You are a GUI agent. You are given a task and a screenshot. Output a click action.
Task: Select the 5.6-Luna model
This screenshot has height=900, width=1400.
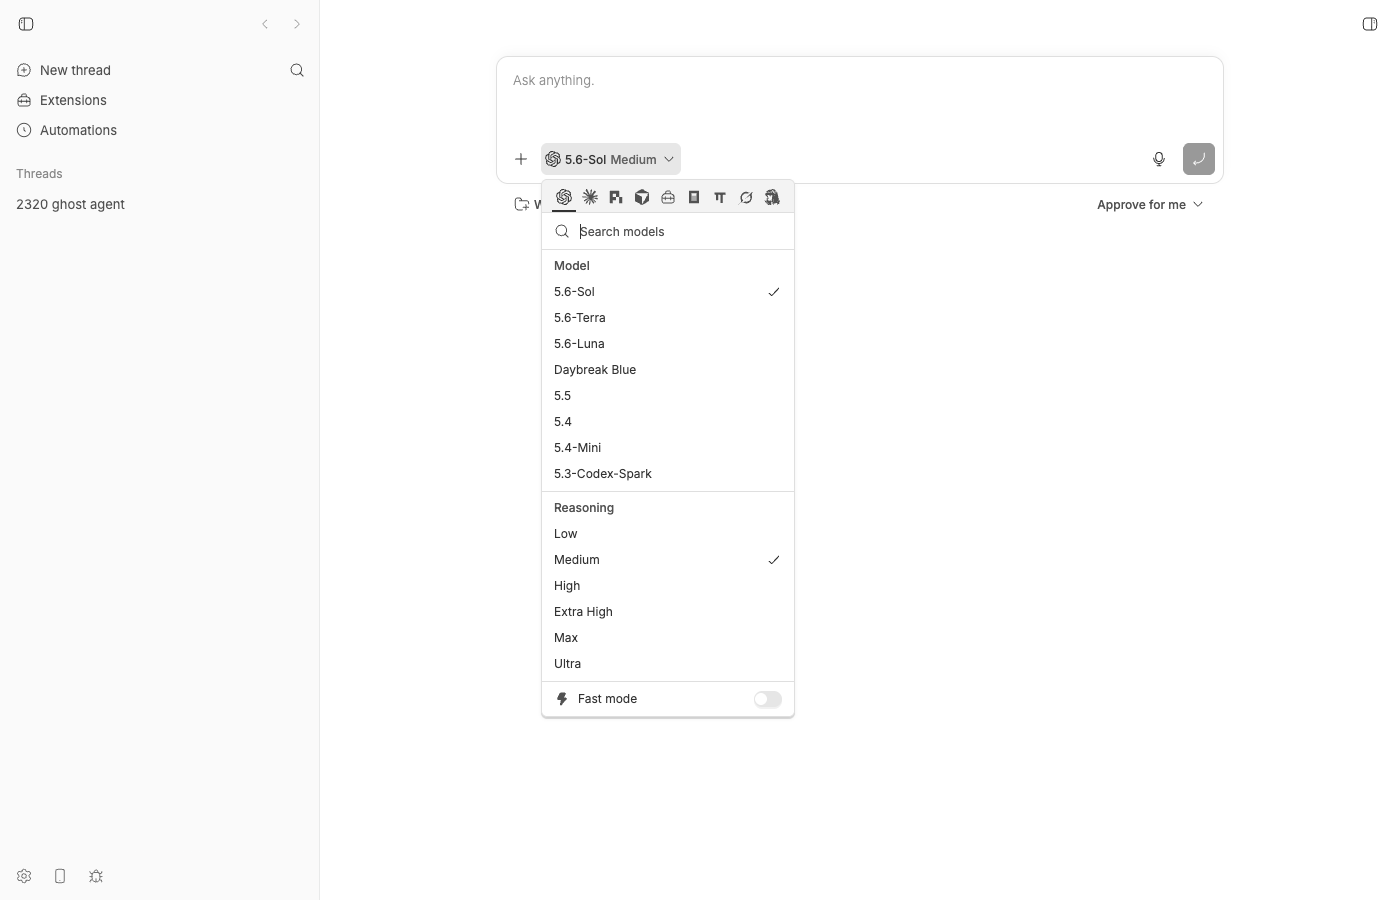(668, 344)
